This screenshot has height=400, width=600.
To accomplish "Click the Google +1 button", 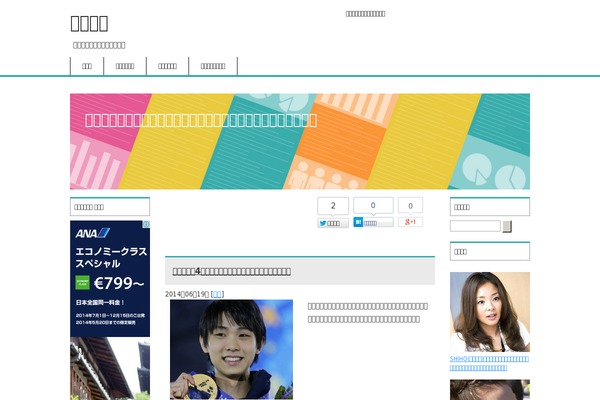I will (410, 222).
